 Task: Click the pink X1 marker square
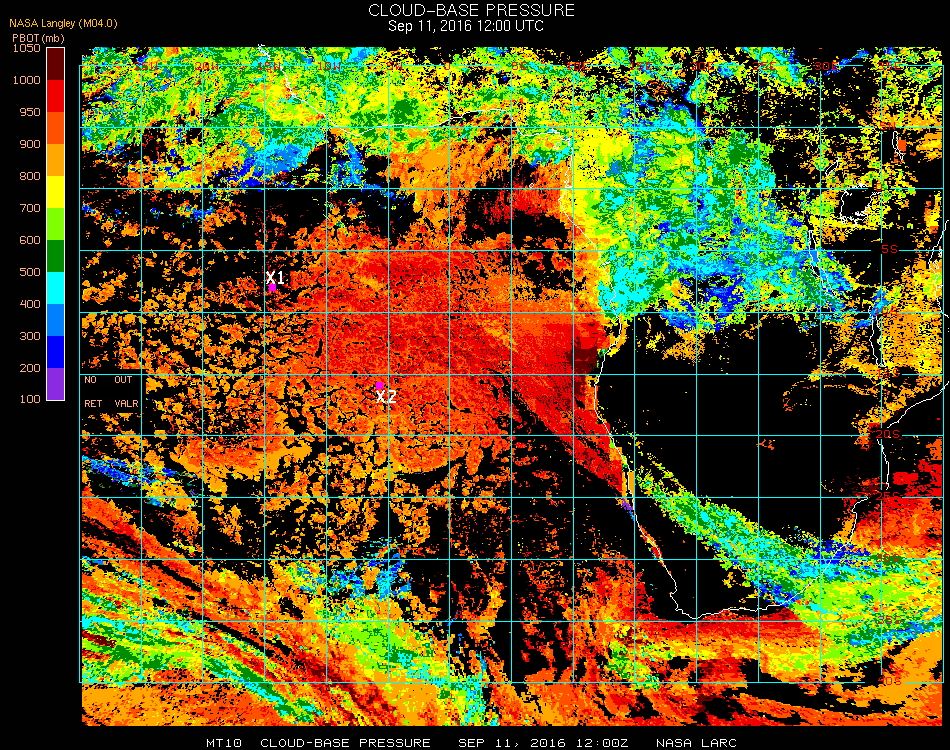273,288
